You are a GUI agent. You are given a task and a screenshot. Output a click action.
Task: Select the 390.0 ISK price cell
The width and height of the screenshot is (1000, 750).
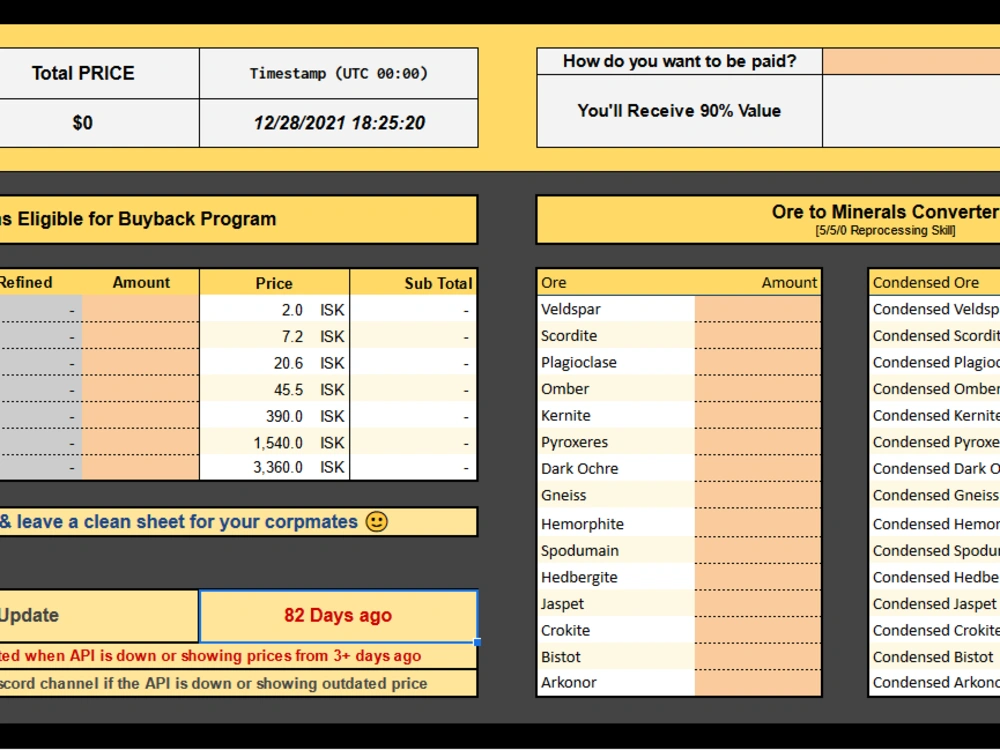click(274, 416)
